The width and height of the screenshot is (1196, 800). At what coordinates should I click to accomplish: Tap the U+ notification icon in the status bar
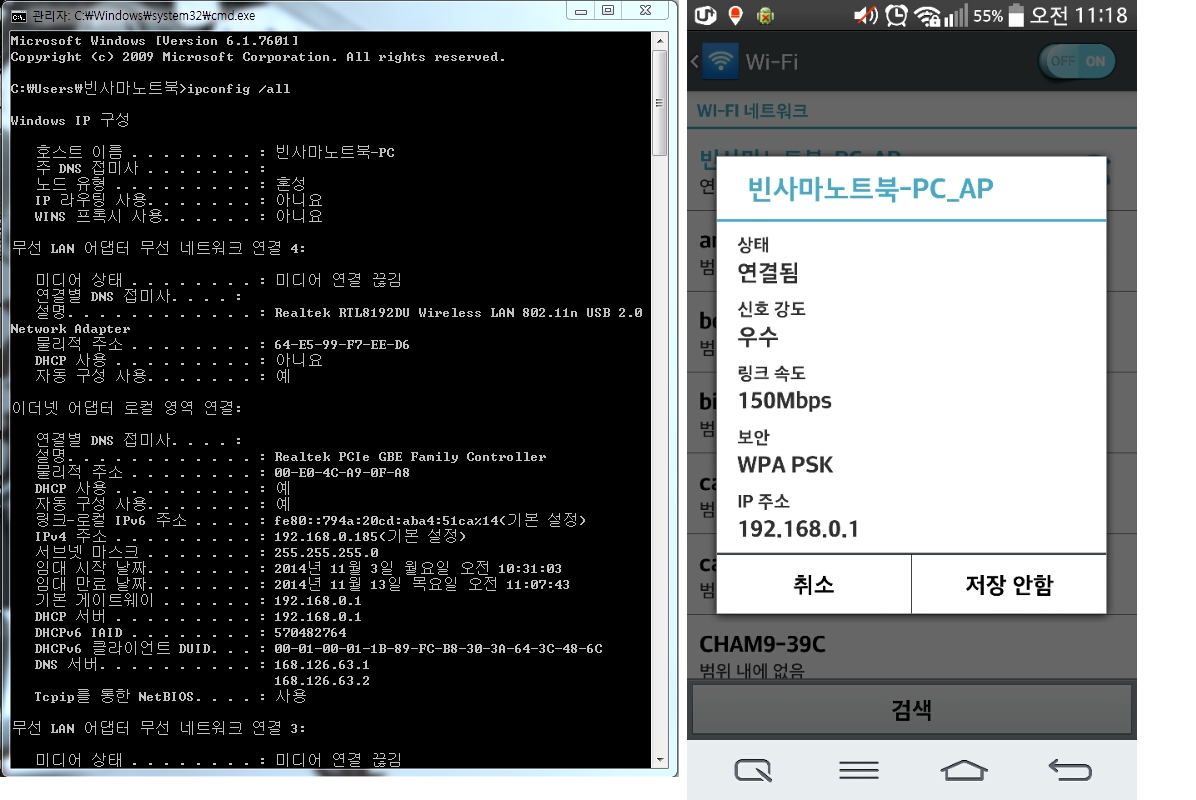(x=706, y=15)
